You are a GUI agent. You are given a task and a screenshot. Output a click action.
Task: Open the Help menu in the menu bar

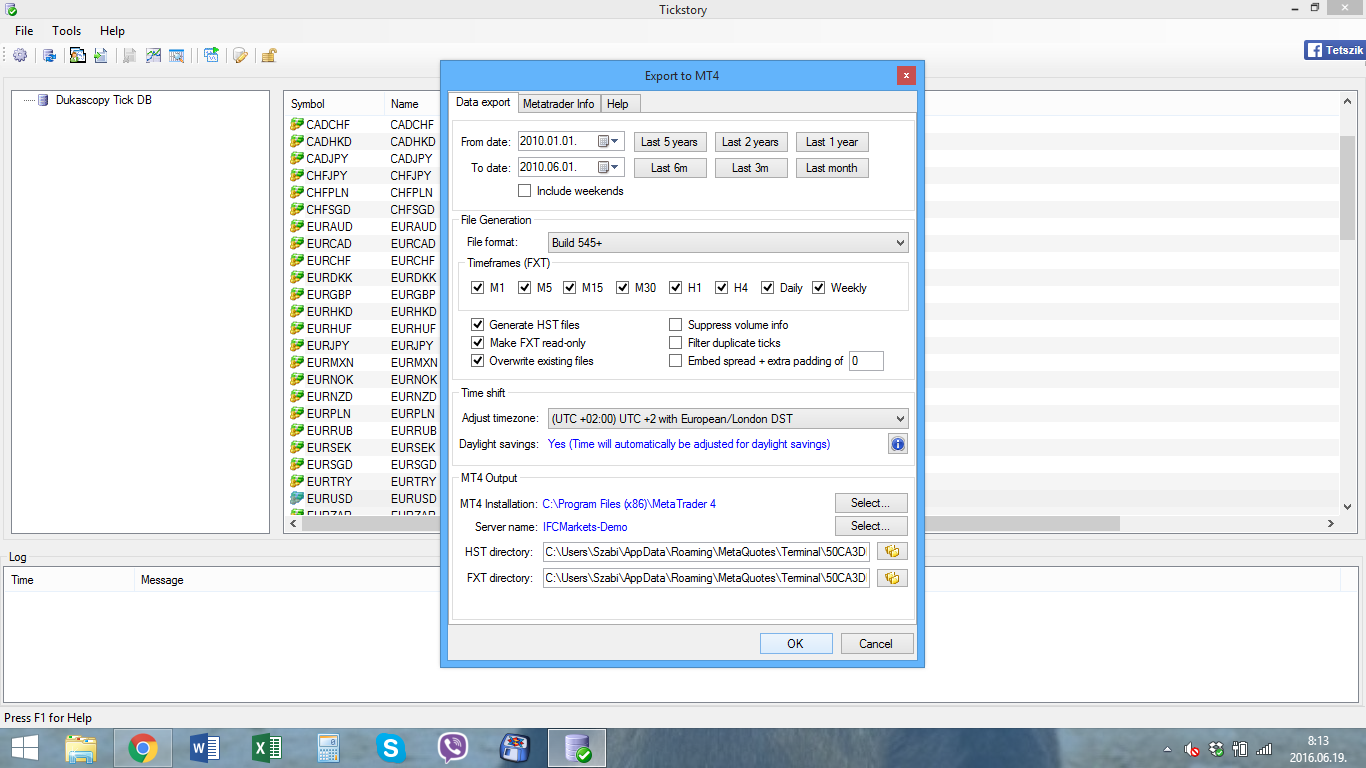112,31
